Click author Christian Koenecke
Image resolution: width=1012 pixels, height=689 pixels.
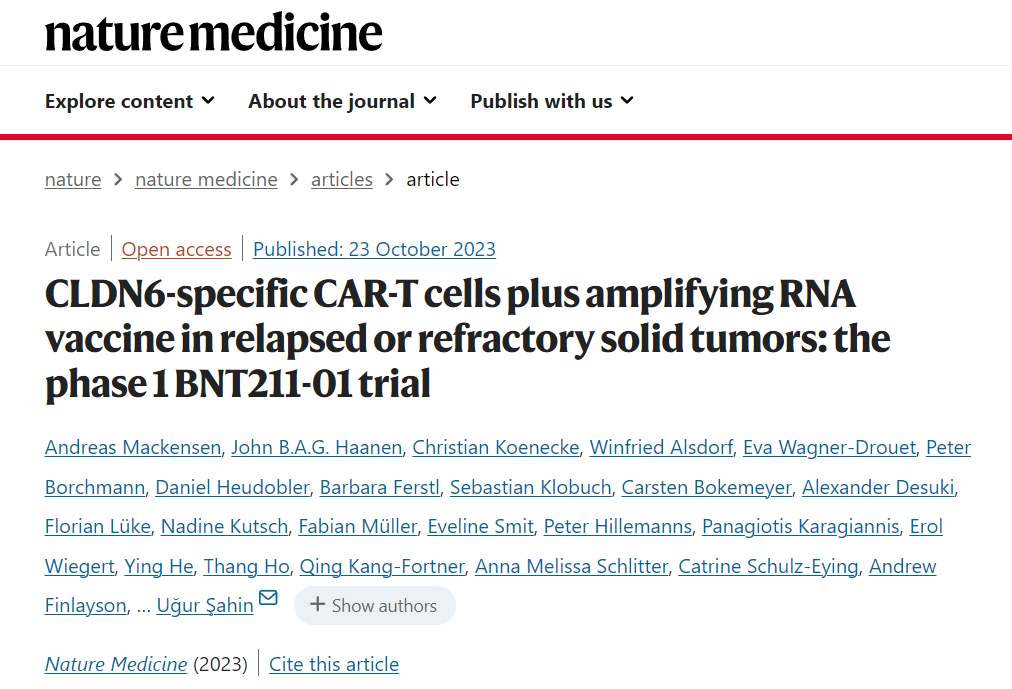pos(496,447)
